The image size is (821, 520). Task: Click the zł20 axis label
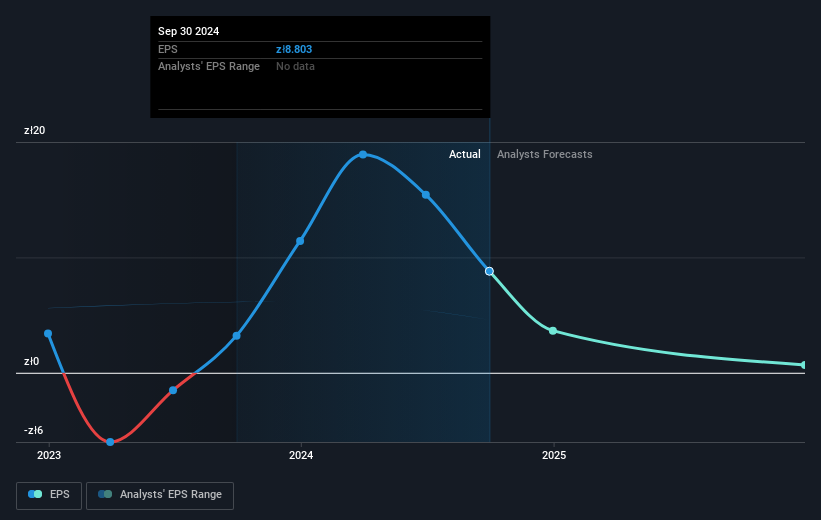pyautogui.click(x=35, y=130)
